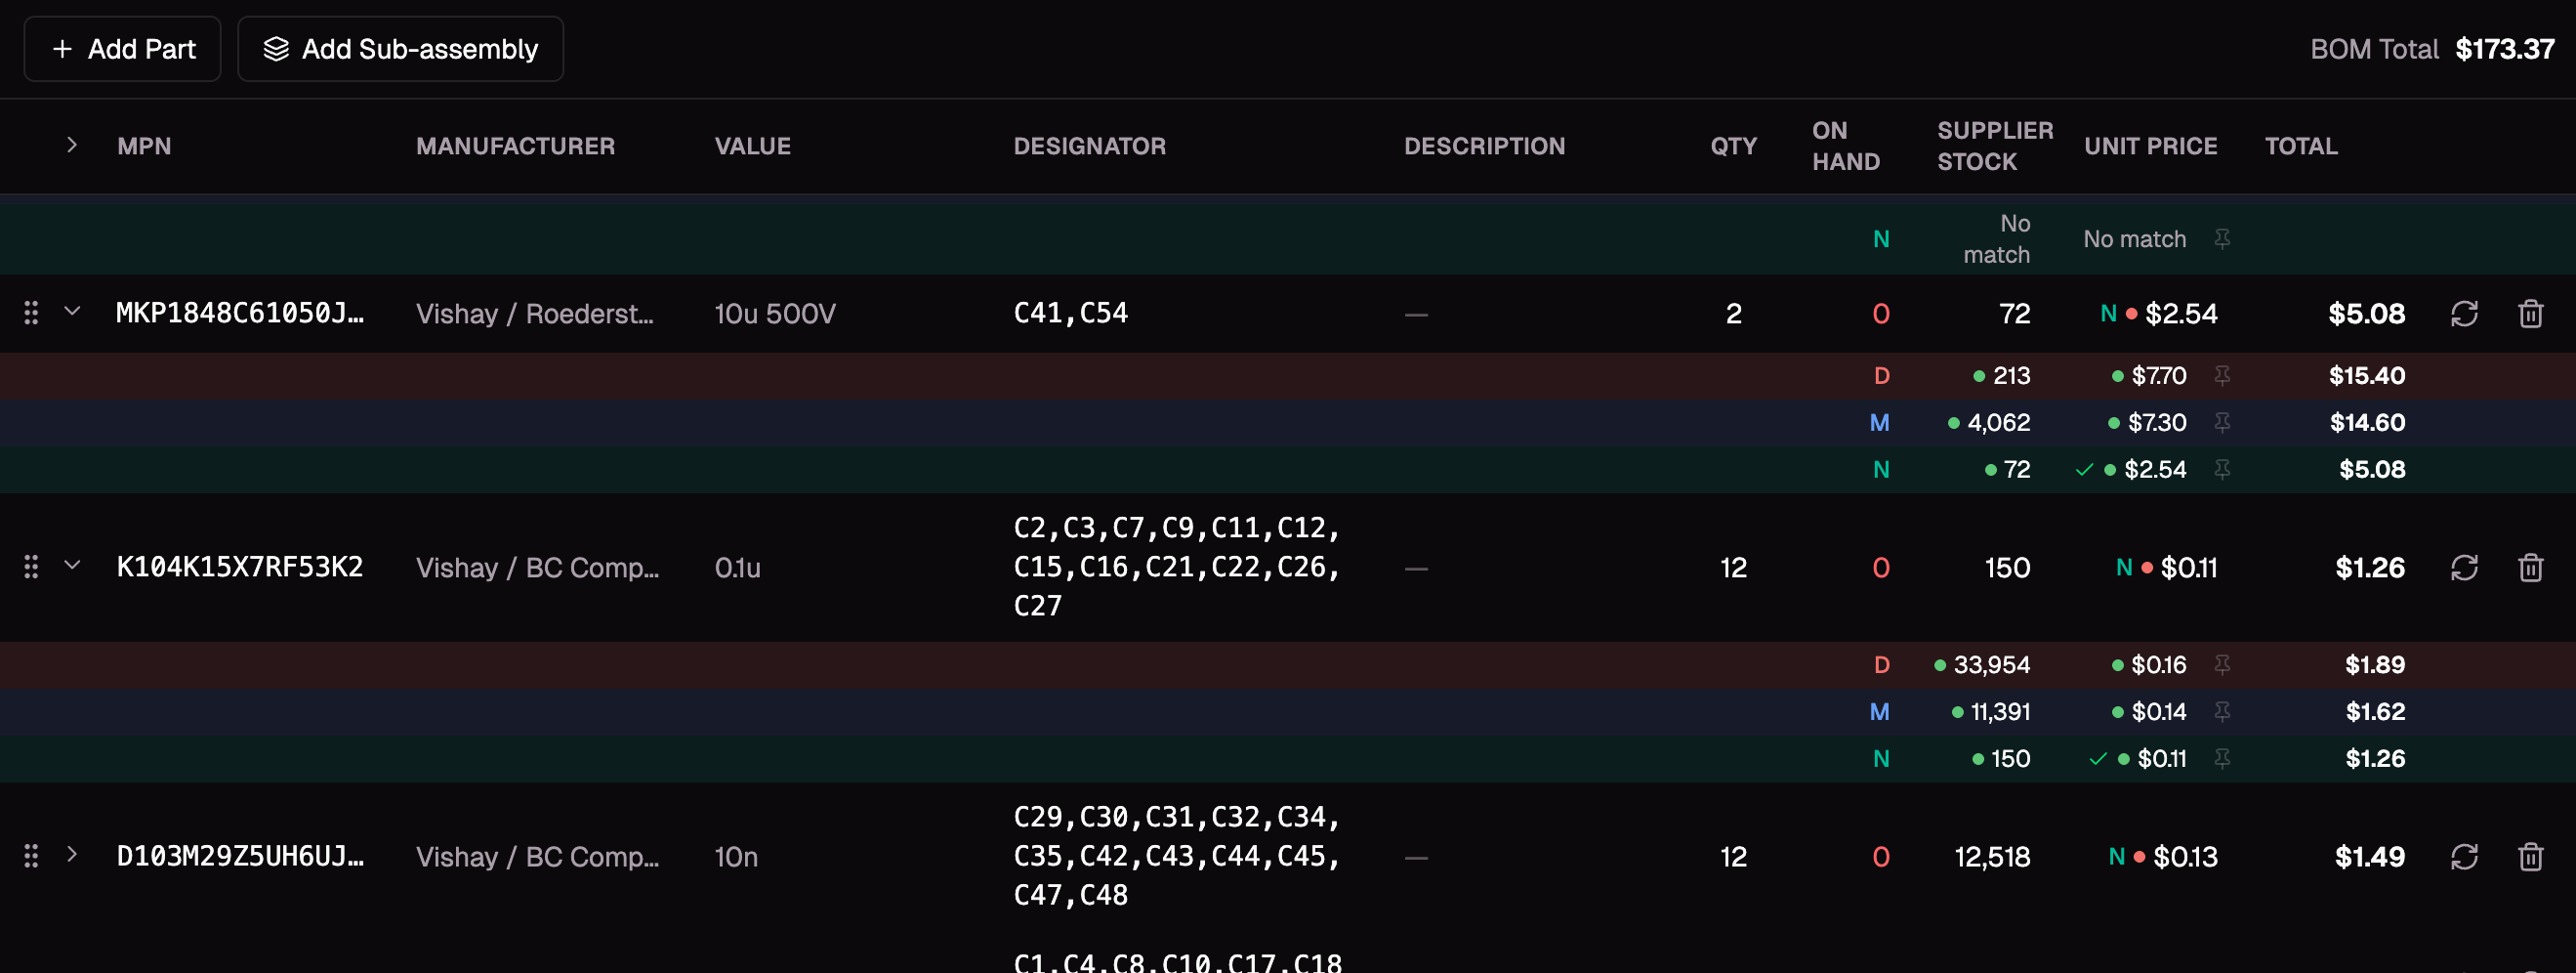Collapse the offer list for MKP1848C61050J
This screenshot has width=2576, height=973.
click(72, 313)
